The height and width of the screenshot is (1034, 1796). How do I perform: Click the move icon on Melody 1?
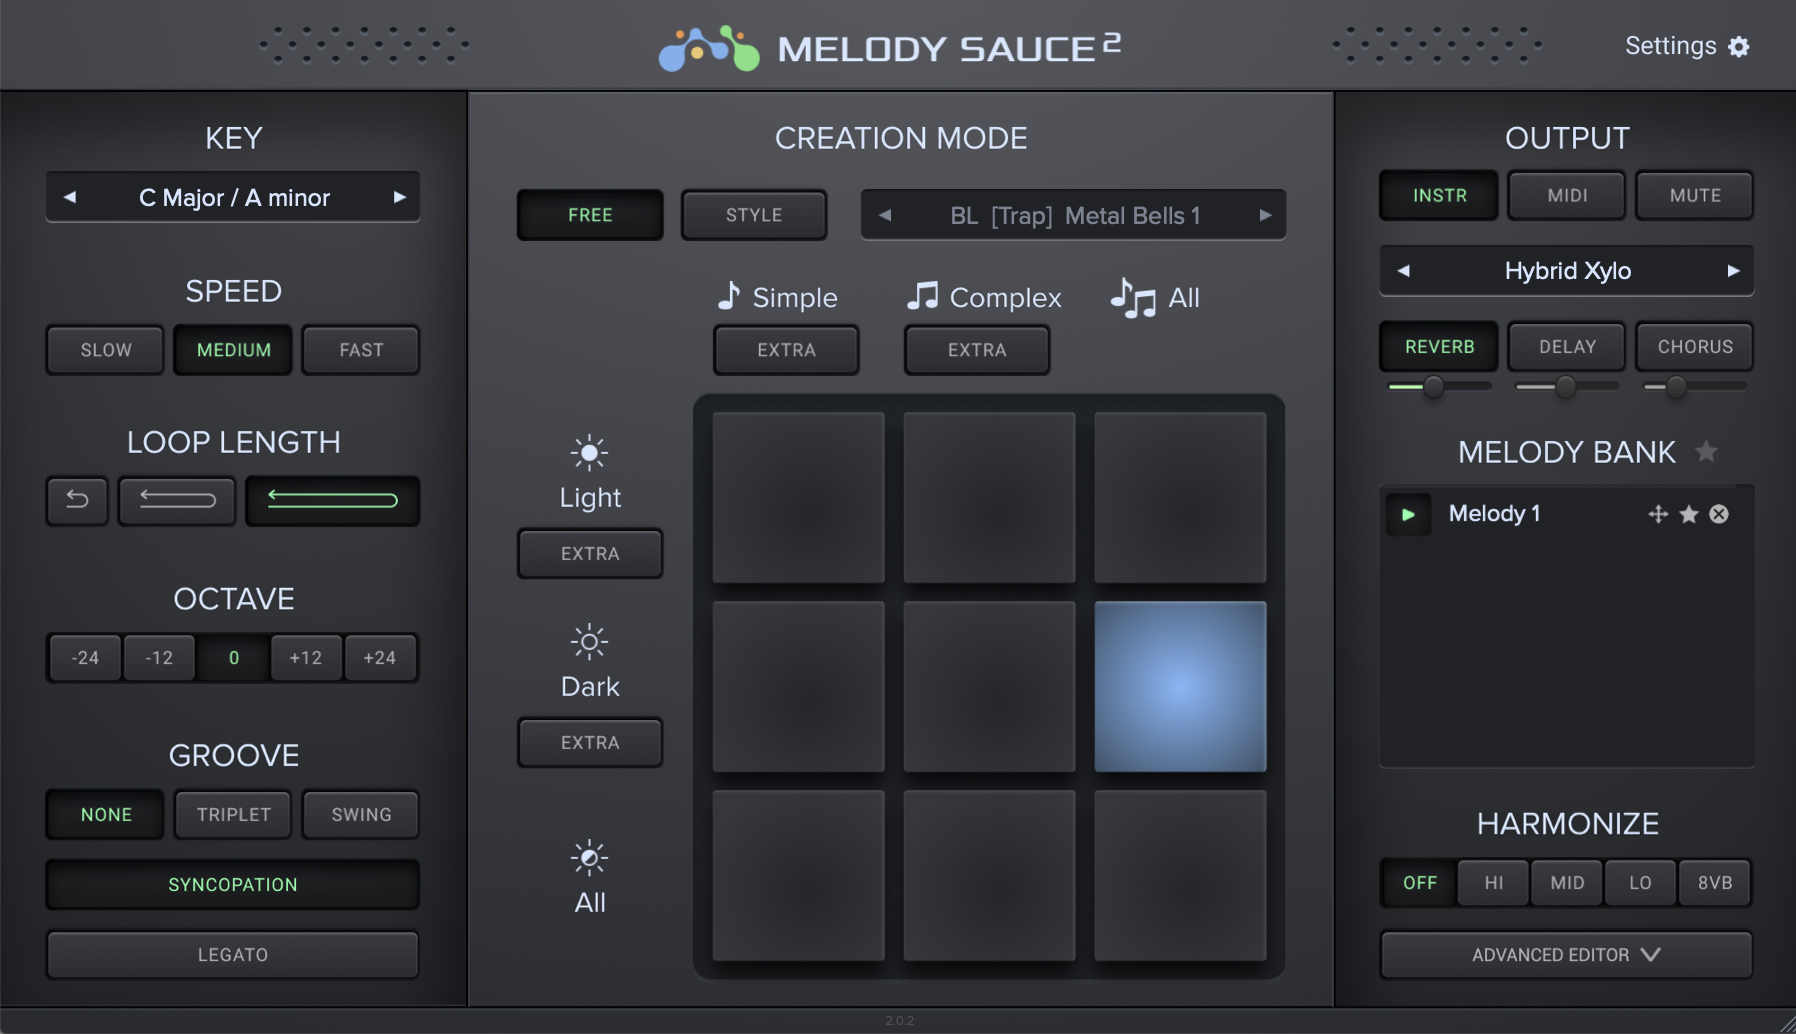point(1658,514)
